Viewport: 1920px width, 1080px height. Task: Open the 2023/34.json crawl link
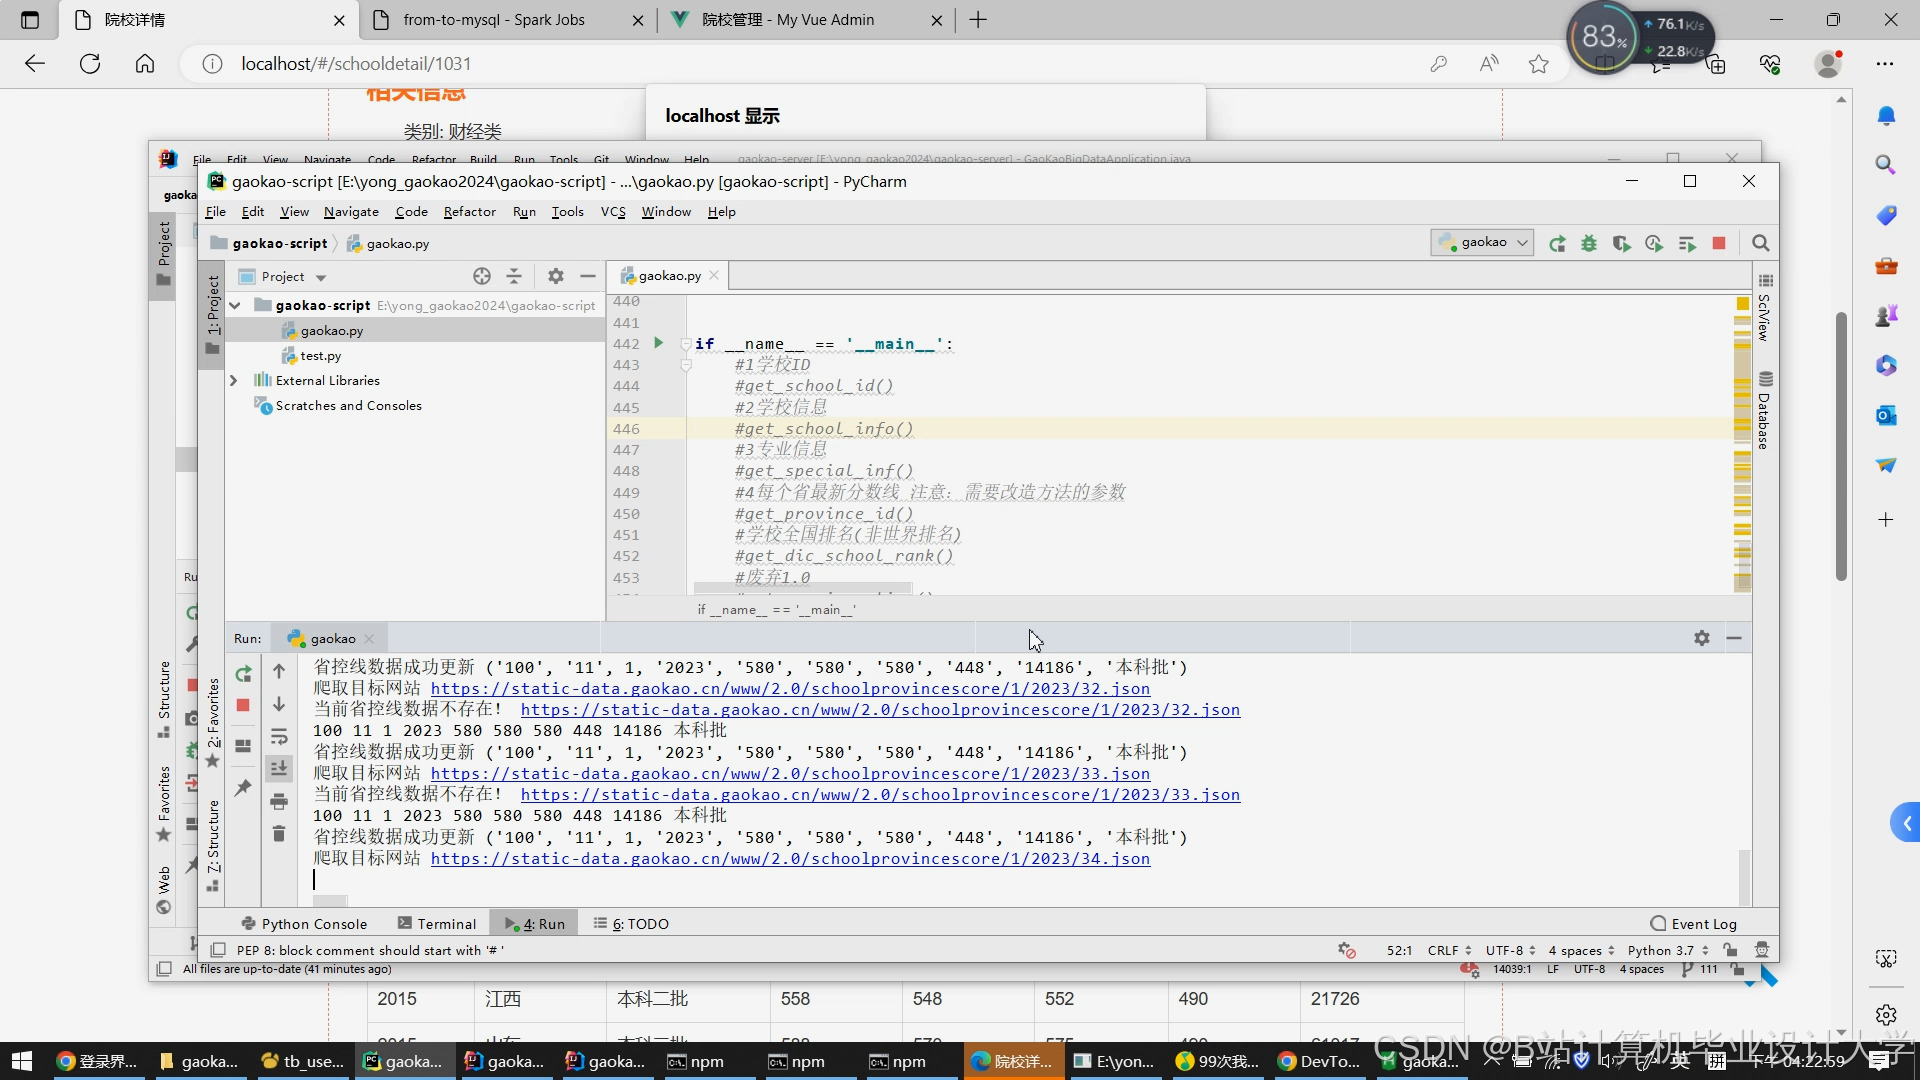point(790,859)
